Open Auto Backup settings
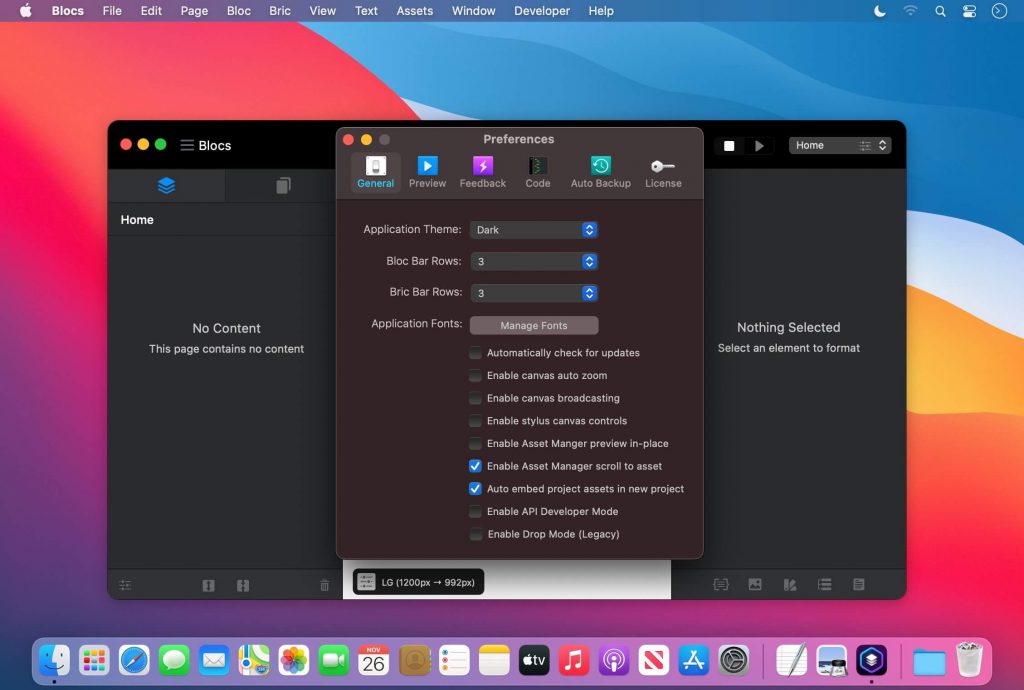Screen dimensions: 1024x690 click(600, 172)
